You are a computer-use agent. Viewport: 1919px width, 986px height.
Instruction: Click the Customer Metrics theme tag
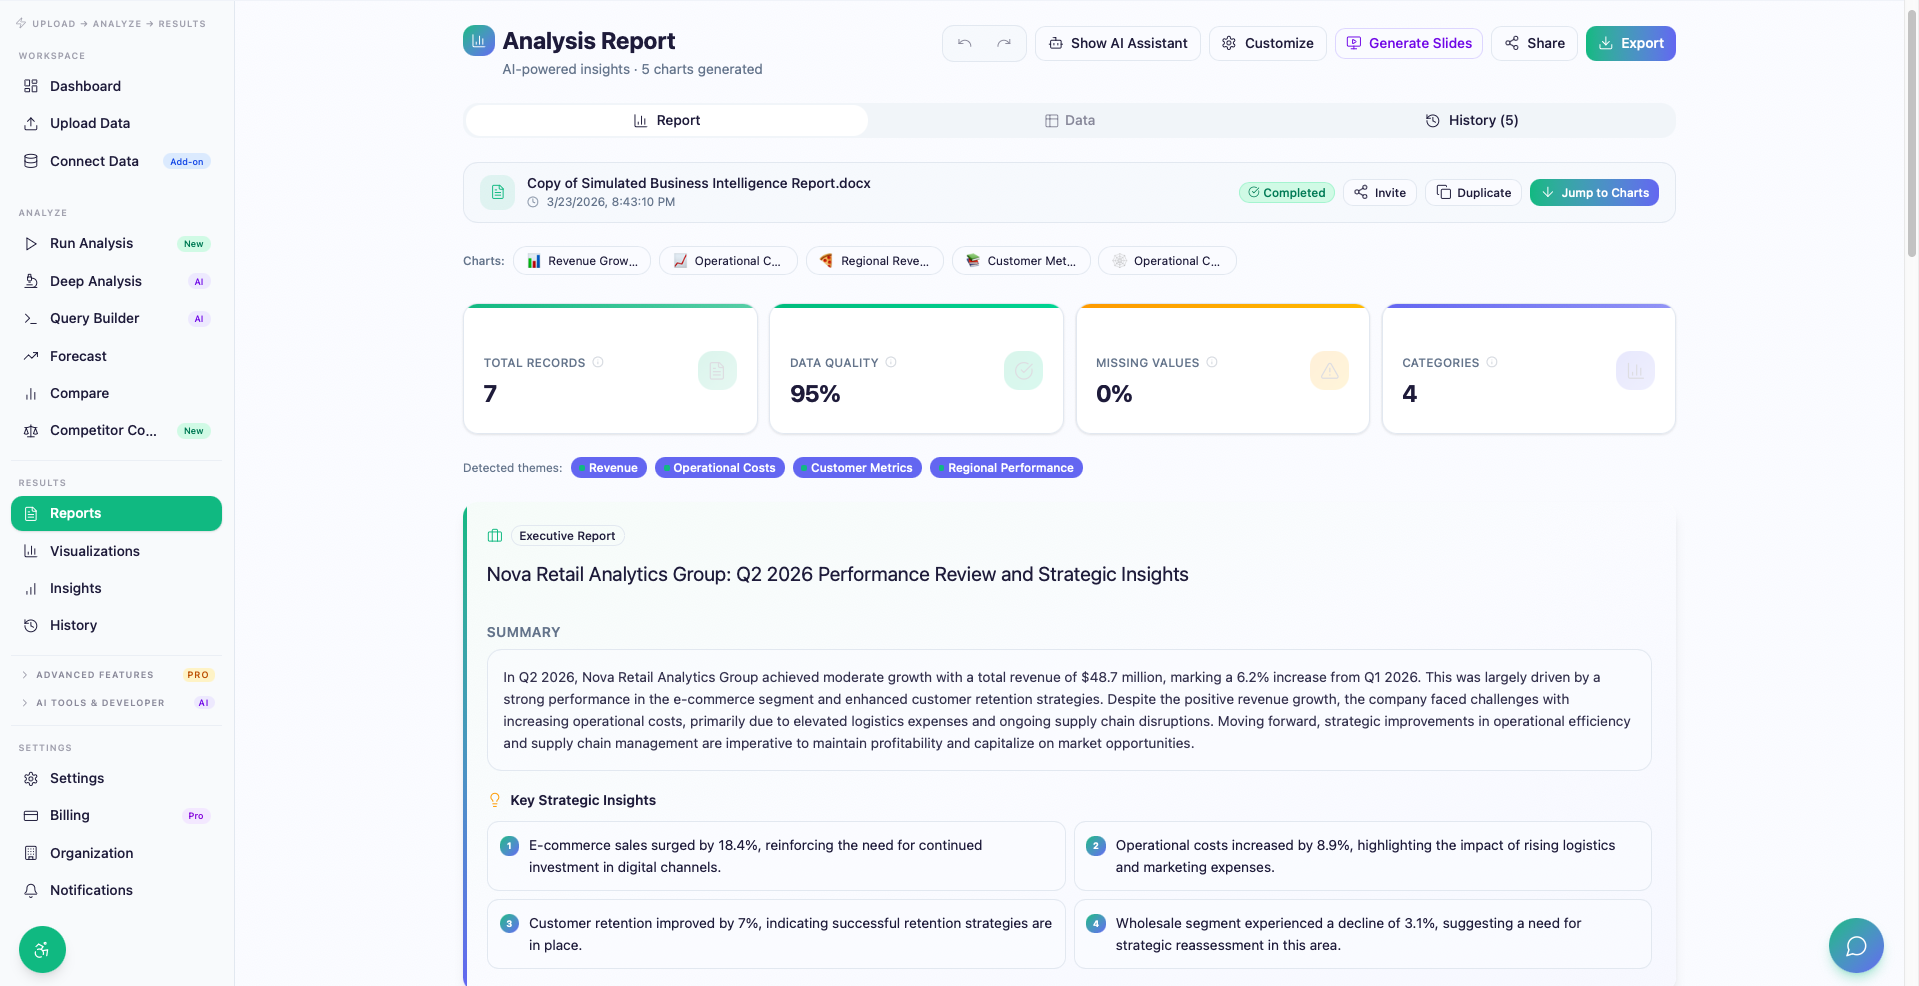(x=858, y=468)
